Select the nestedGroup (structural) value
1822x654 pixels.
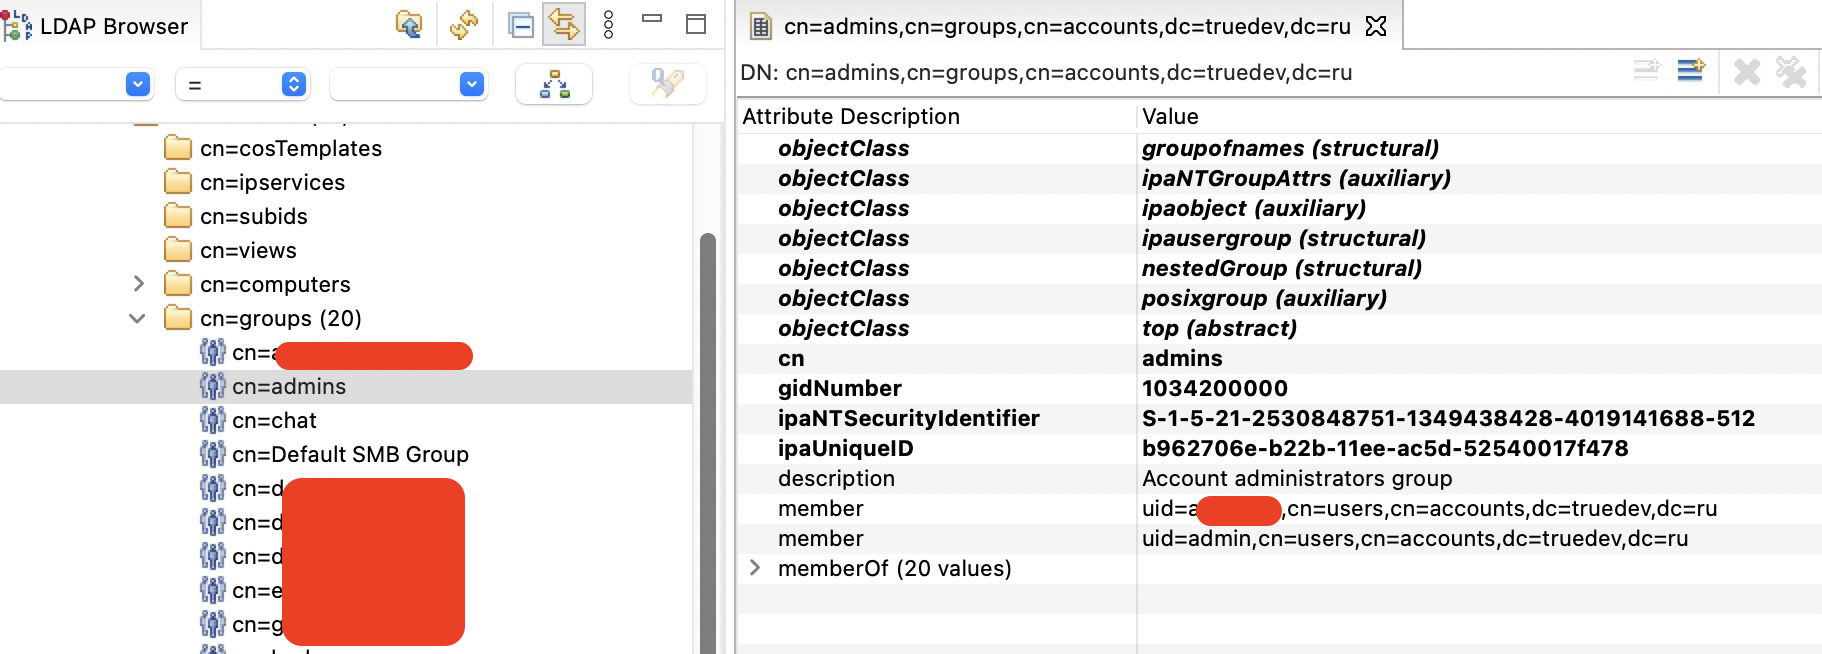point(1282,268)
